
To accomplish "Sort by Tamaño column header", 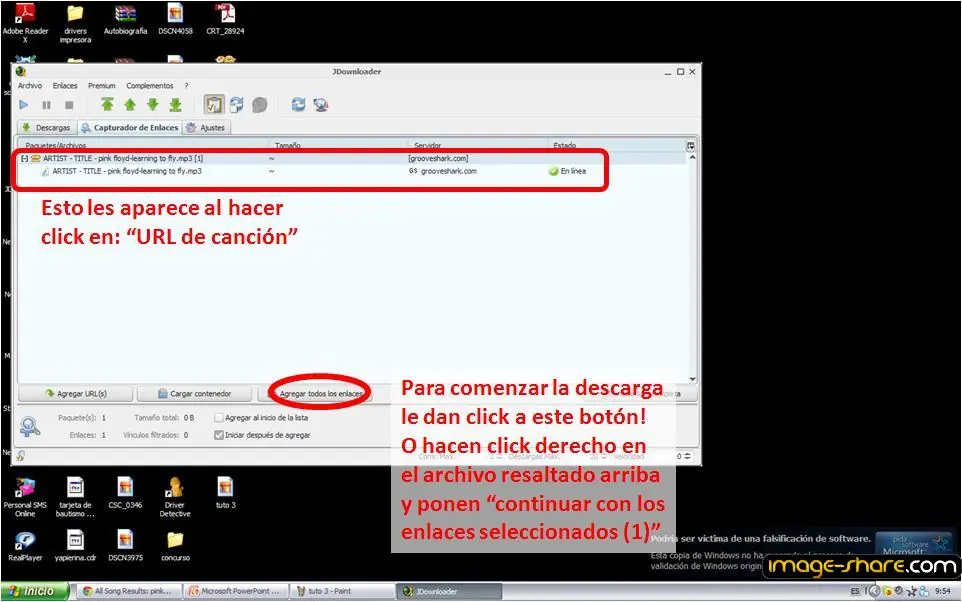I will tap(288, 145).
